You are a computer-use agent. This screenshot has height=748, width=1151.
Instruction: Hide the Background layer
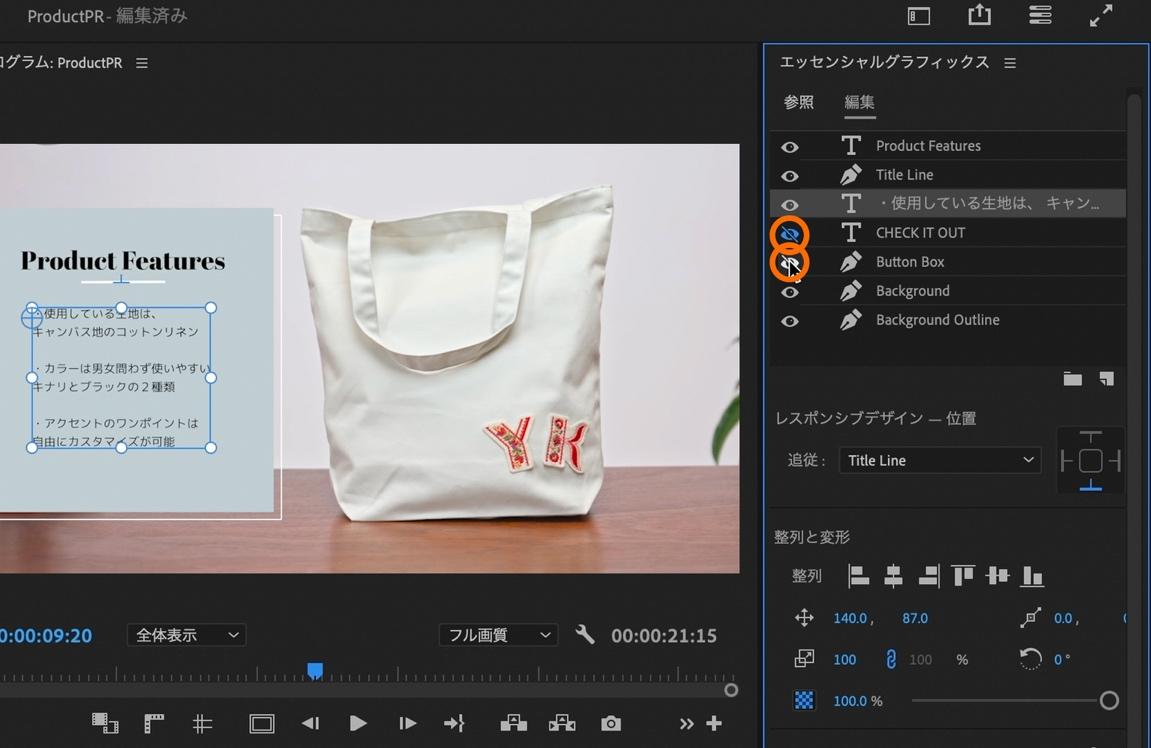[x=790, y=292]
